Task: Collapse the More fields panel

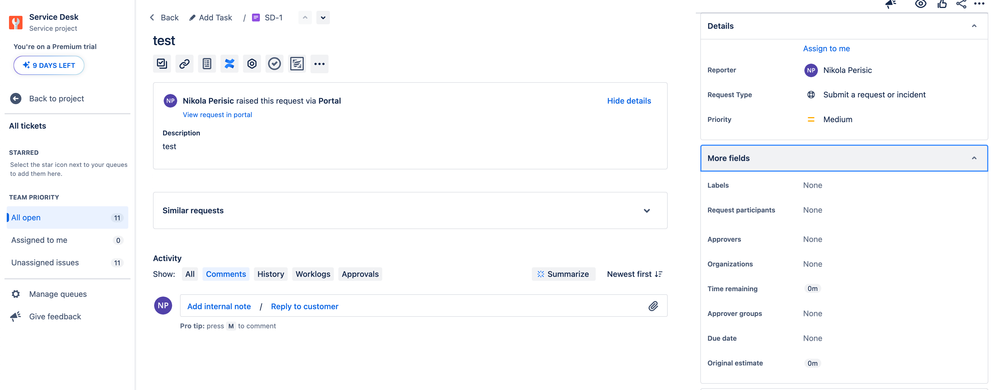Action: coord(974,158)
